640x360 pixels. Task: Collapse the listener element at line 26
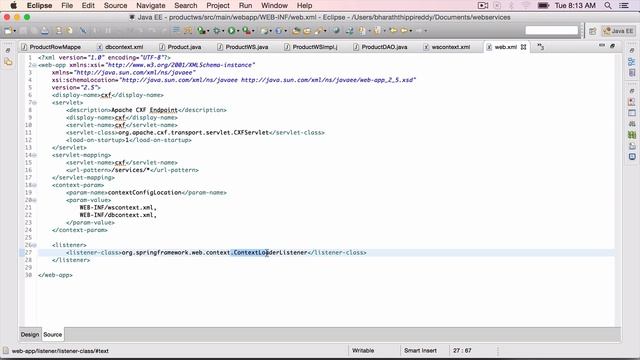pyautogui.click(x=35, y=245)
